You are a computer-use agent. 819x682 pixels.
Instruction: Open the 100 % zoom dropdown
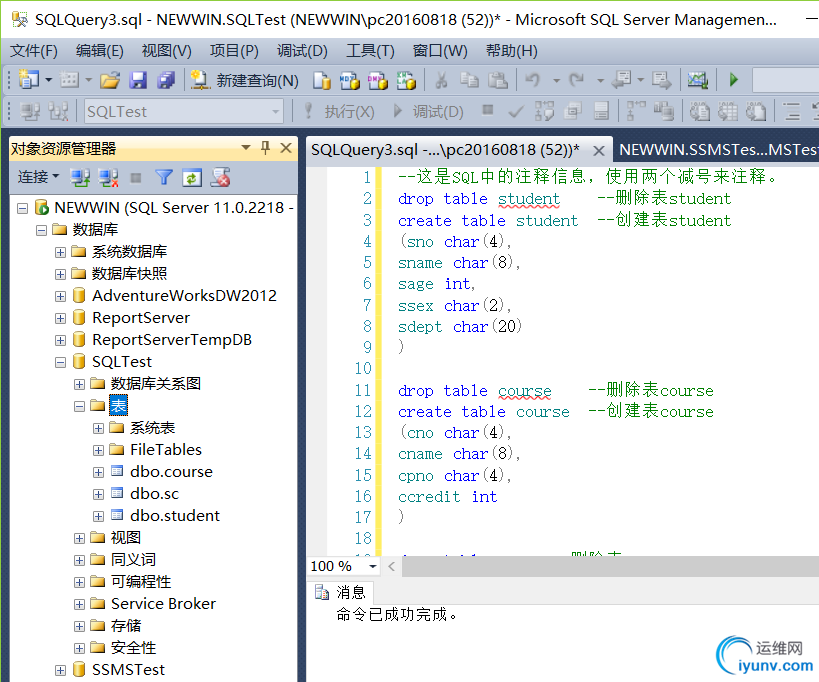tap(372, 566)
